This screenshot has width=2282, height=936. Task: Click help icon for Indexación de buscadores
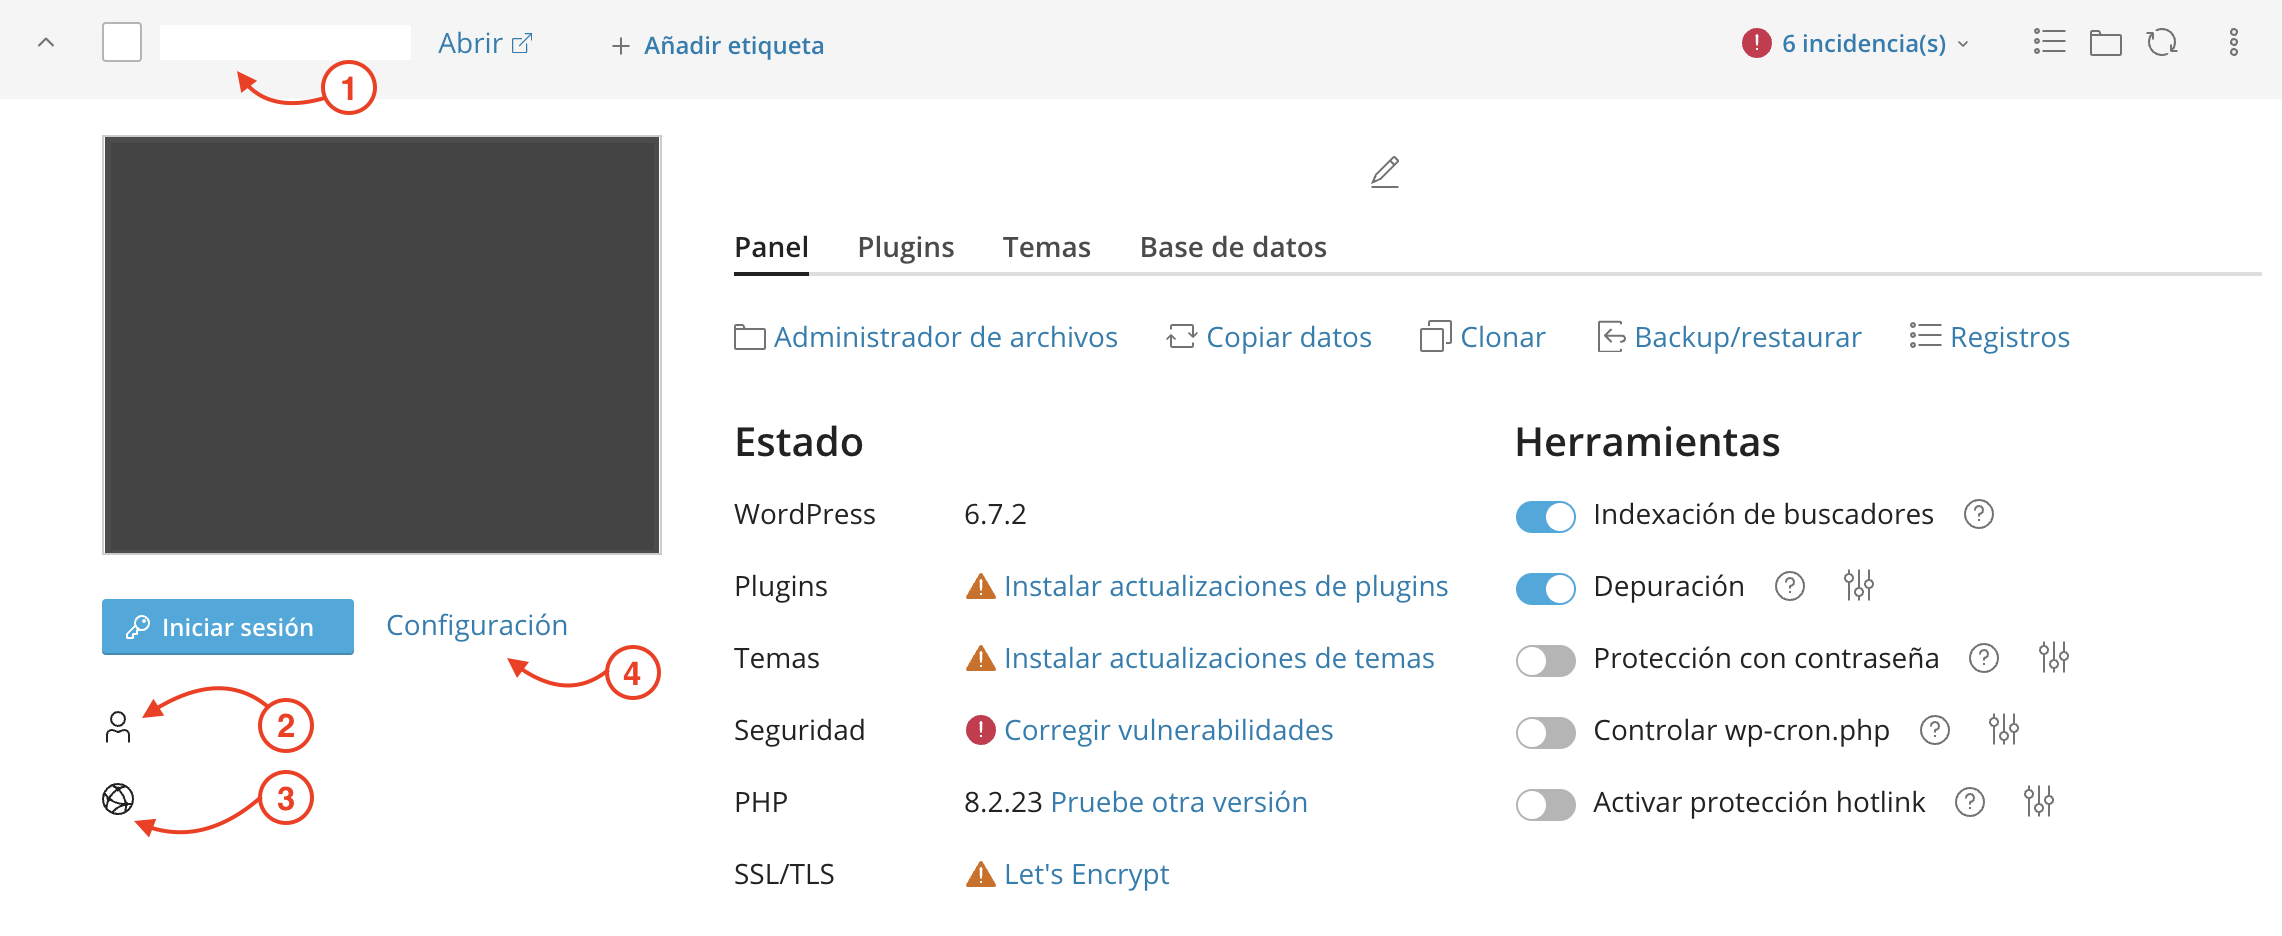1979,514
